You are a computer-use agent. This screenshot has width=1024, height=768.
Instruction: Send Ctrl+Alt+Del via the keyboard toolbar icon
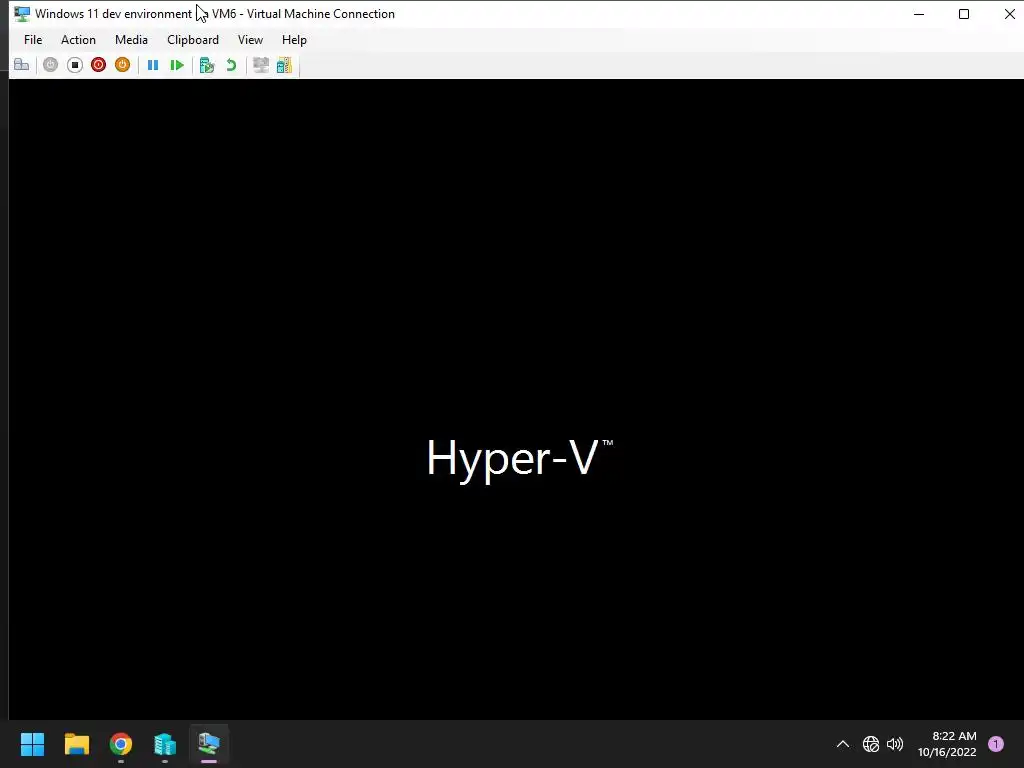pos(22,65)
